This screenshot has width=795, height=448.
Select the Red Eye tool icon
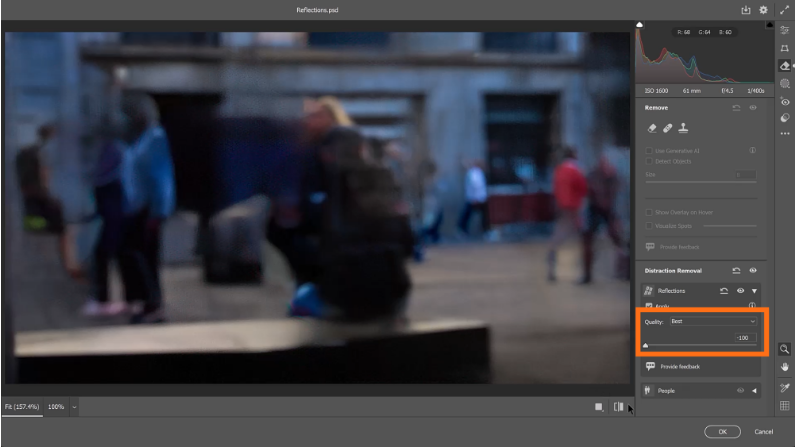[x=785, y=101]
